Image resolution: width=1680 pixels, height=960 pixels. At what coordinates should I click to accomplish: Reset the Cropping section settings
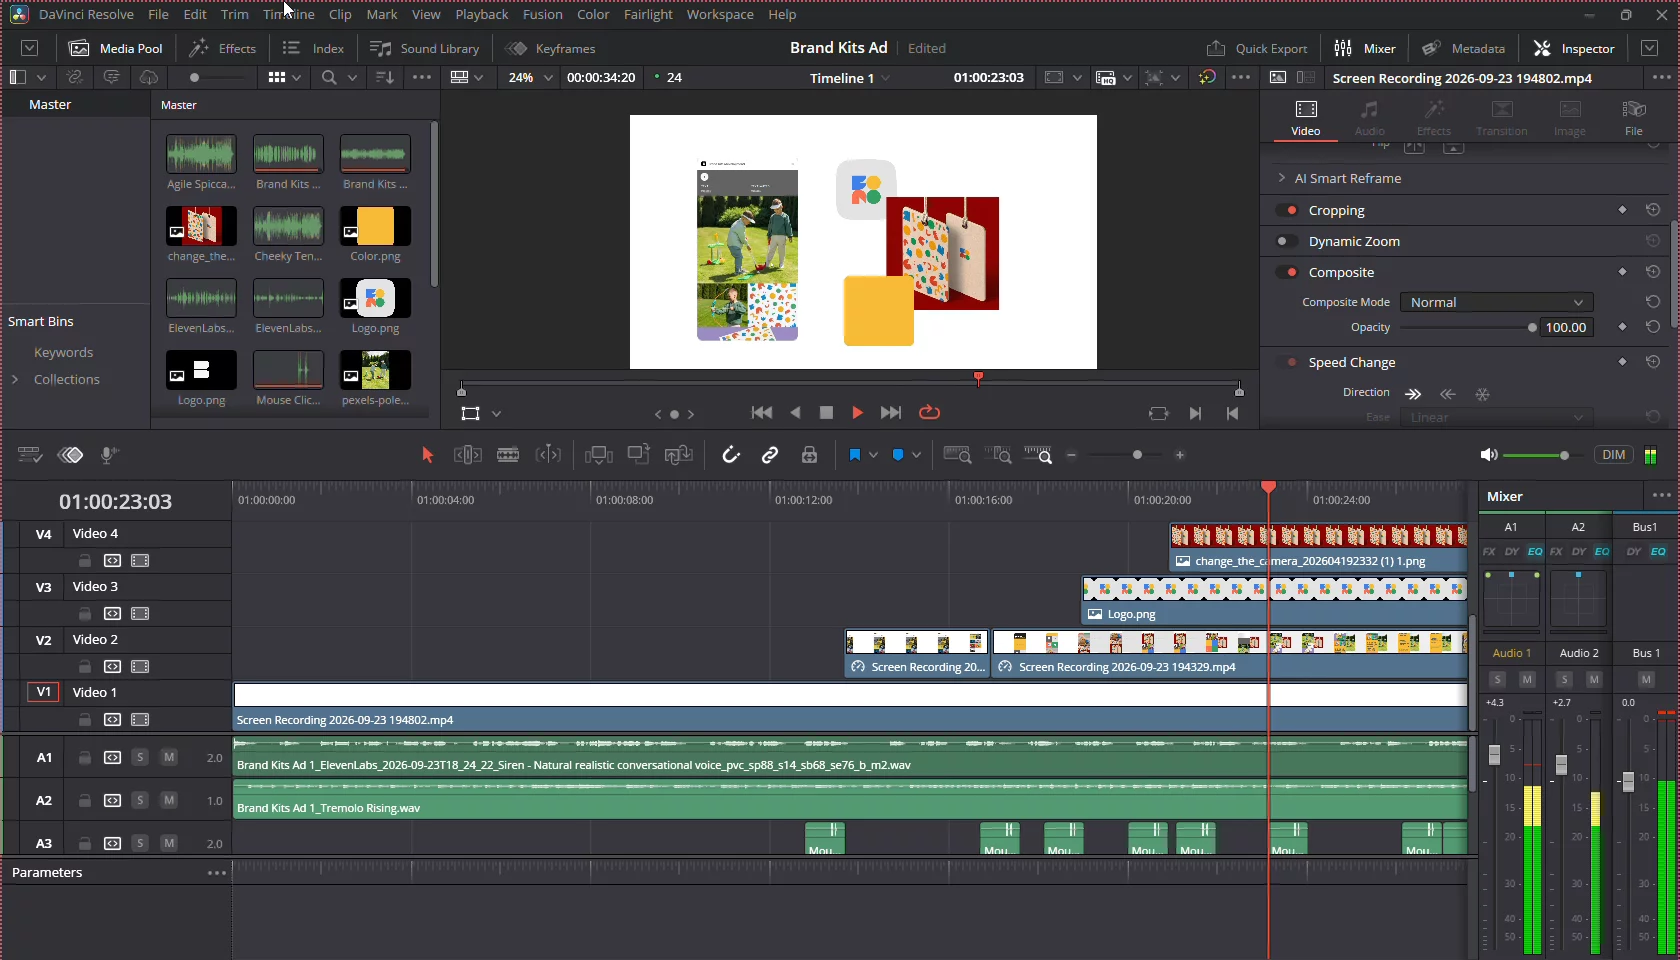[1653, 210]
